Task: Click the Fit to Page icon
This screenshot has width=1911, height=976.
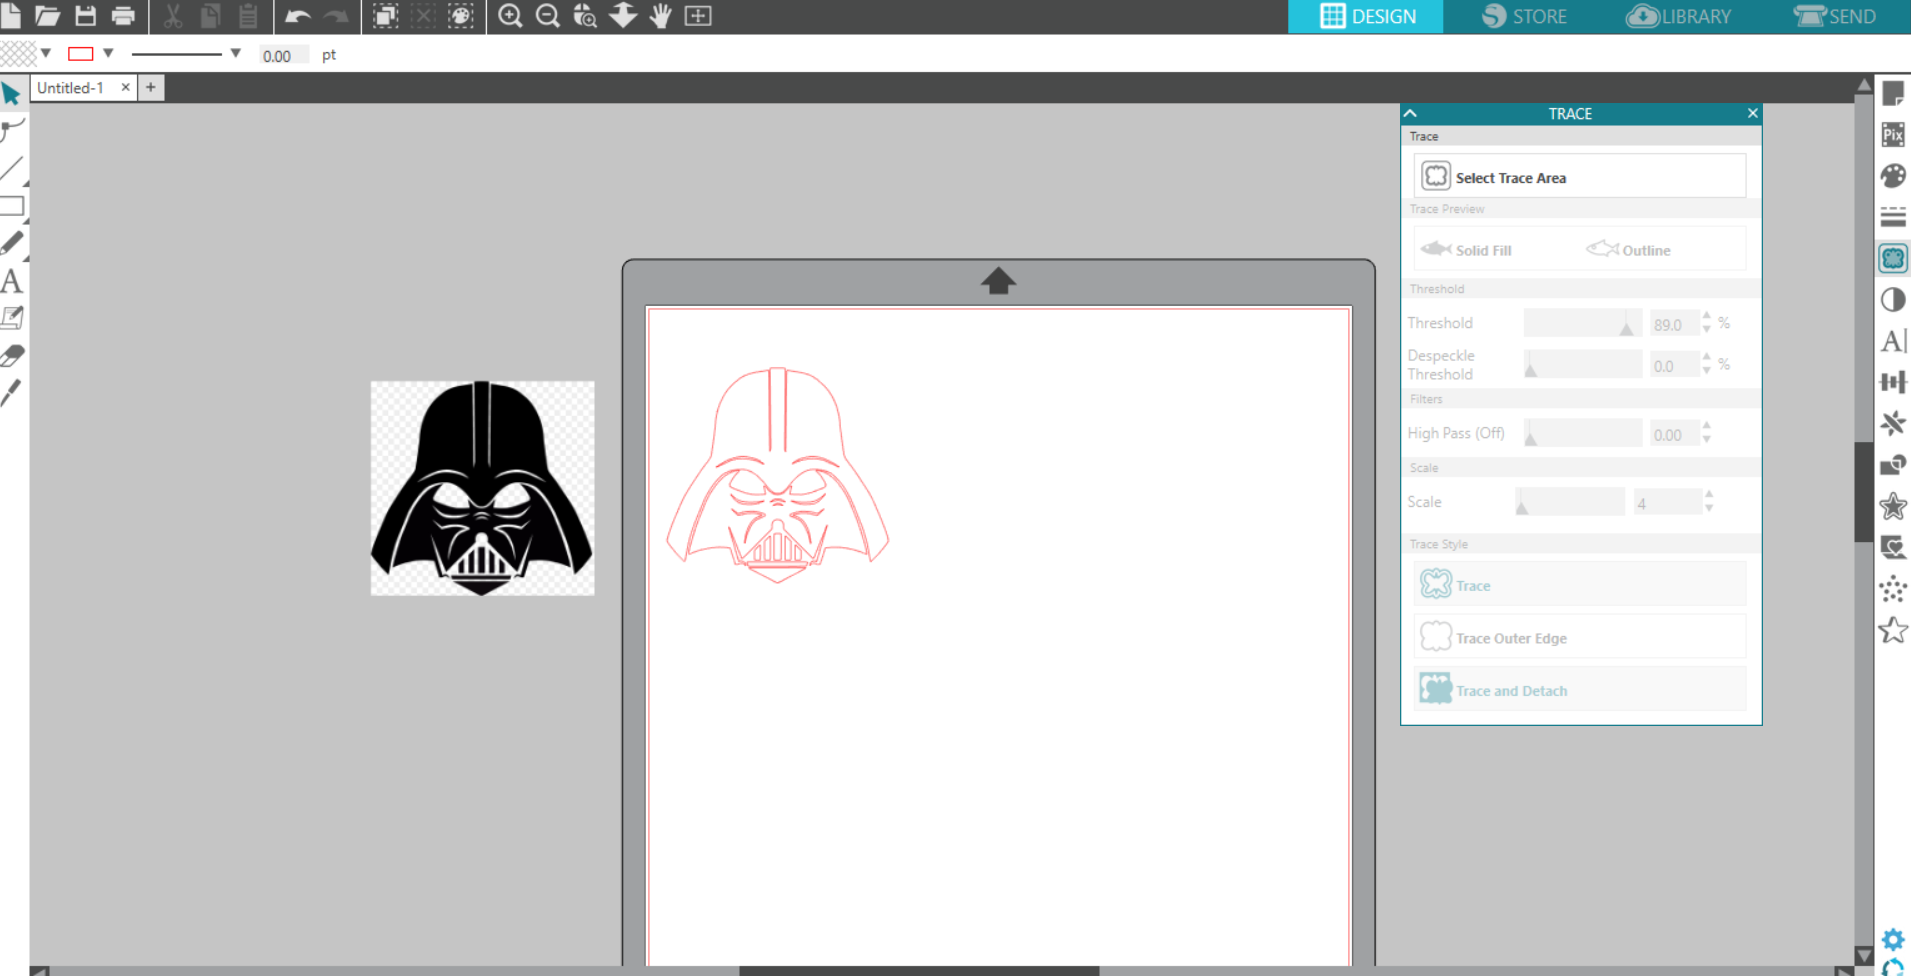Action: [x=698, y=15]
